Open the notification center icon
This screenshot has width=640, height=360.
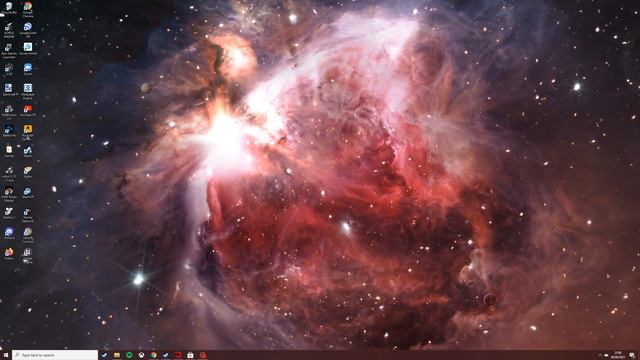point(632,355)
